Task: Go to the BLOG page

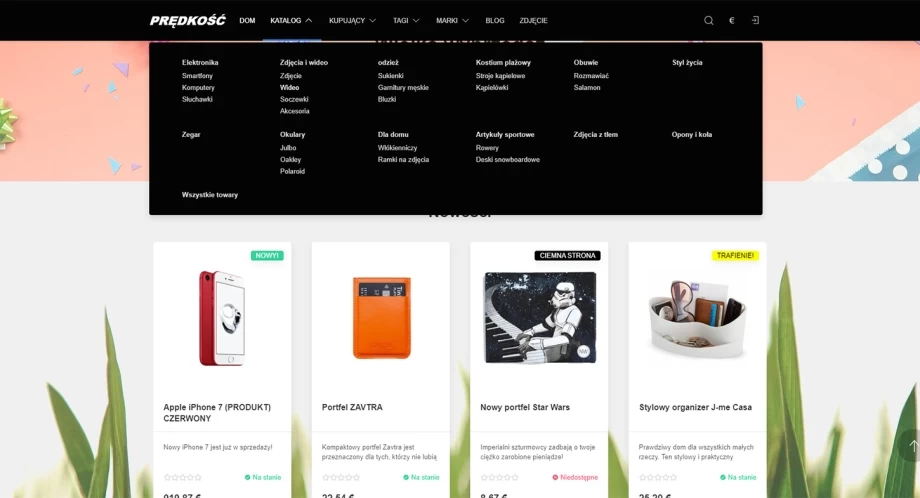Action: coord(495,20)
